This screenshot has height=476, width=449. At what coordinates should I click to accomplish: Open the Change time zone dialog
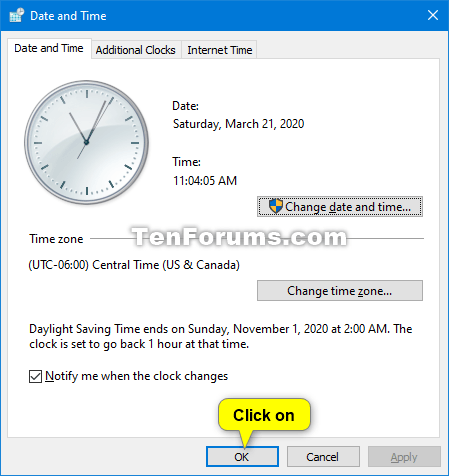coord(340,291)
